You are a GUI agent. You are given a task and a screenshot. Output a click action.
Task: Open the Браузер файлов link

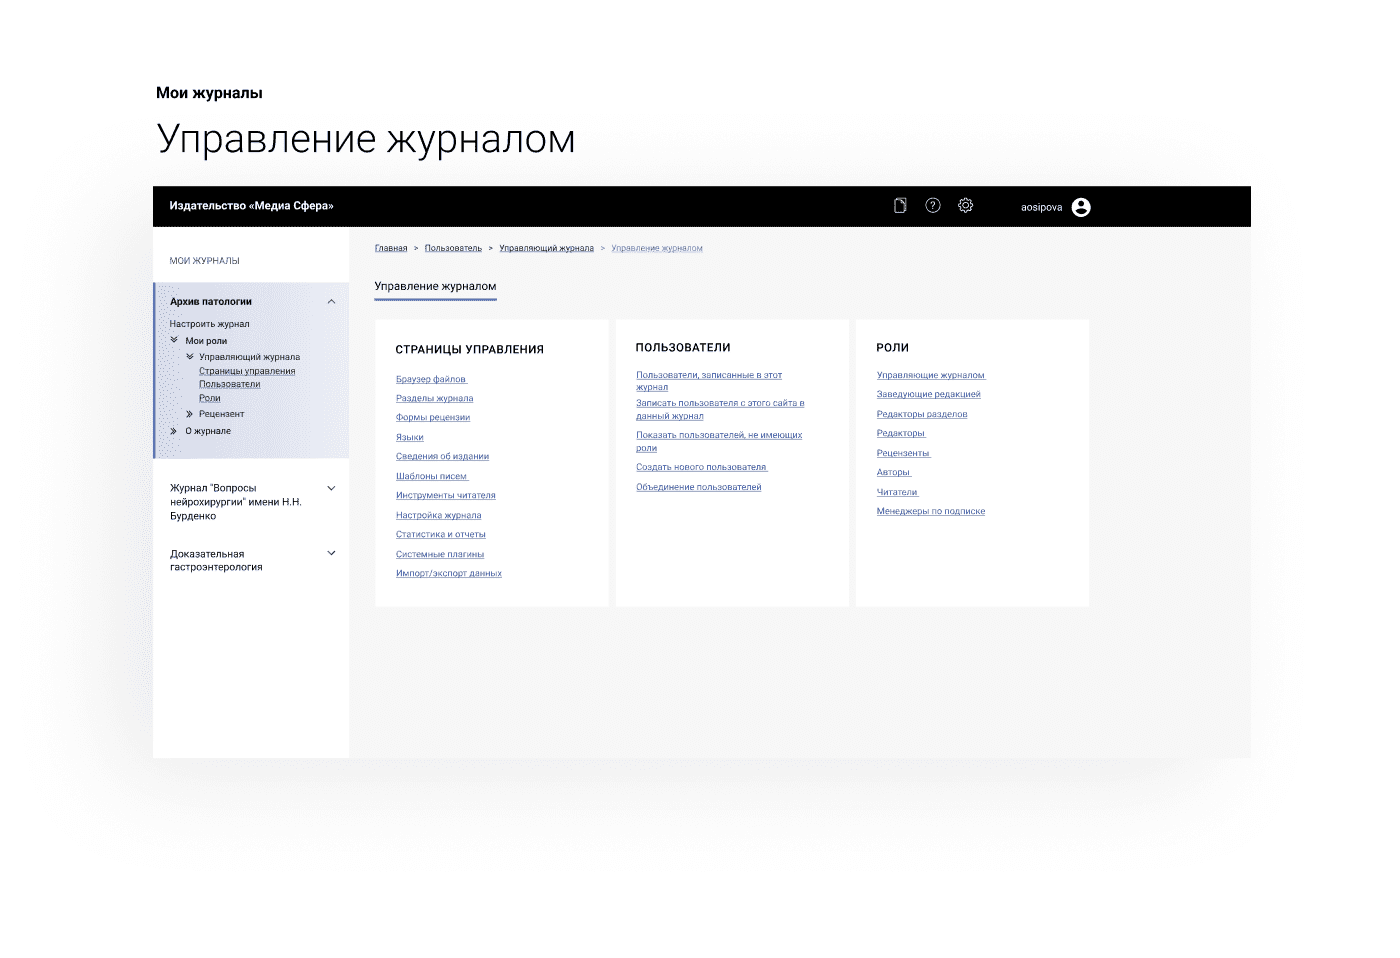pos(431,379)
